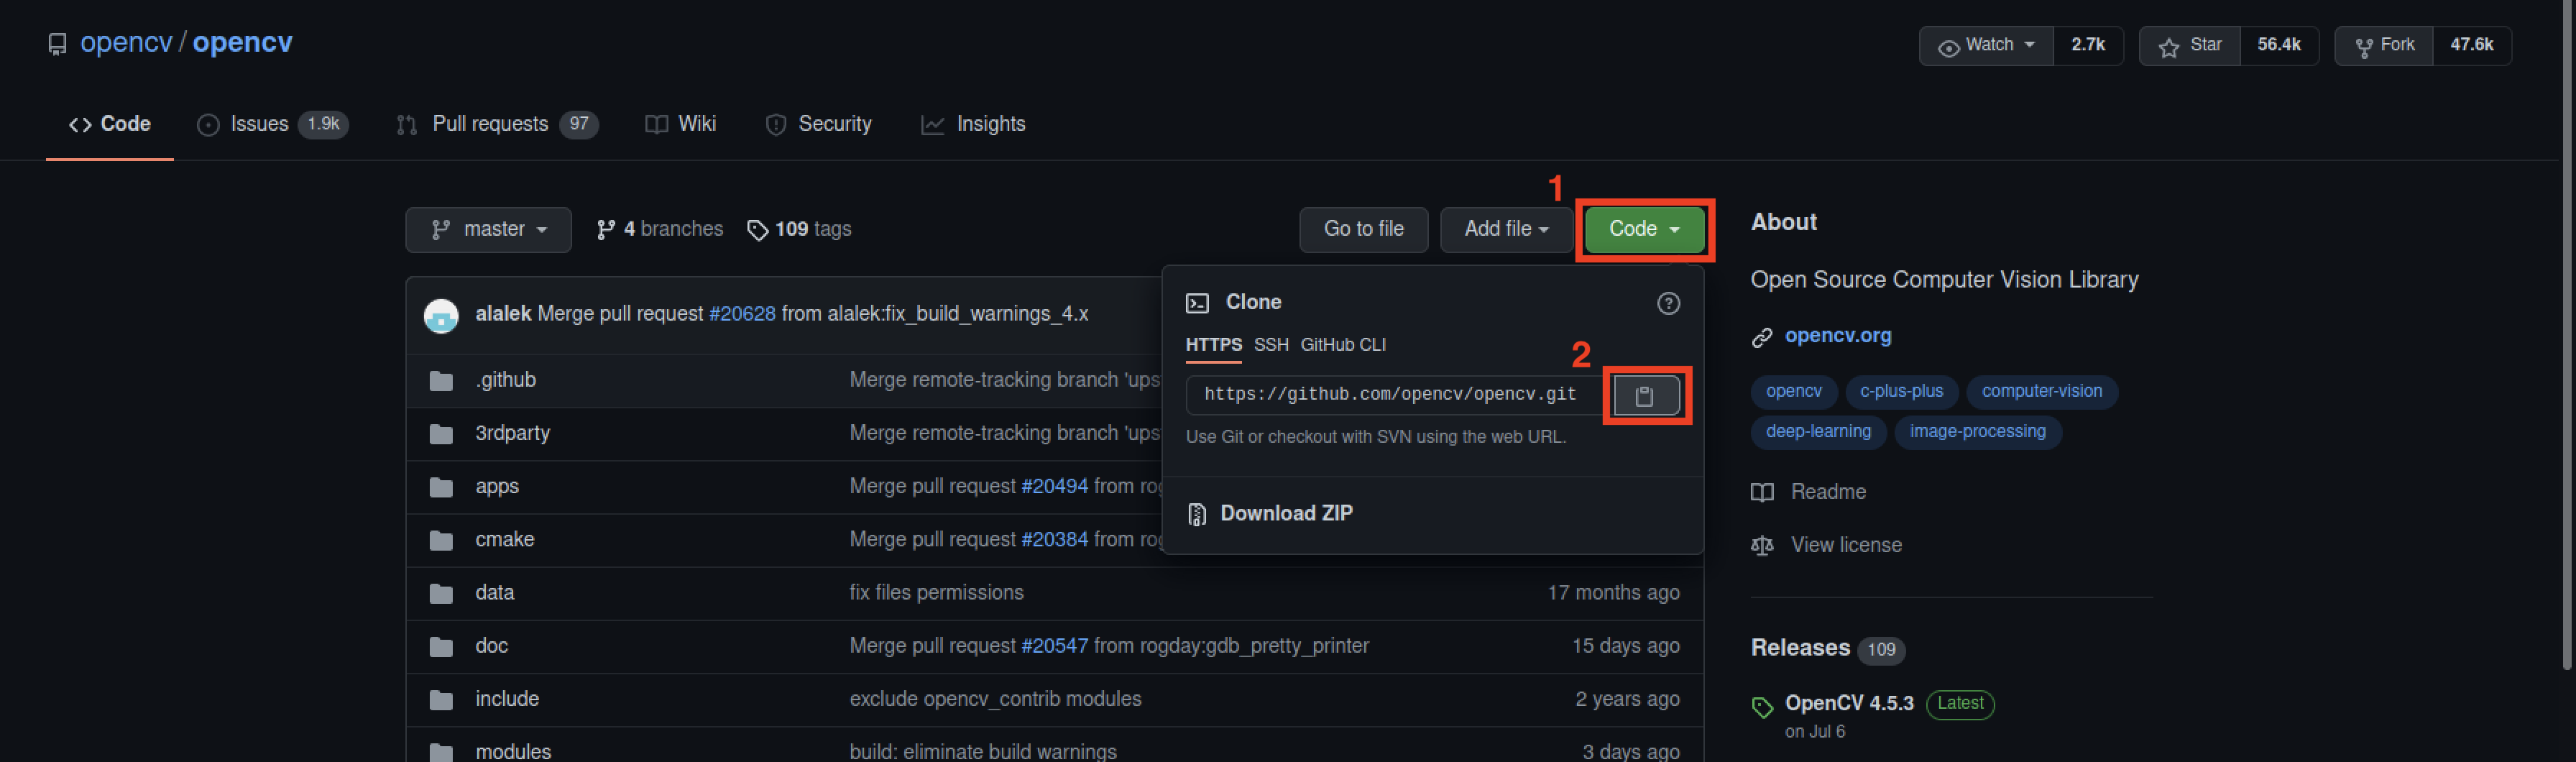
Task: Click the terminal icon next to Clone
Action: pos(1197,303)
